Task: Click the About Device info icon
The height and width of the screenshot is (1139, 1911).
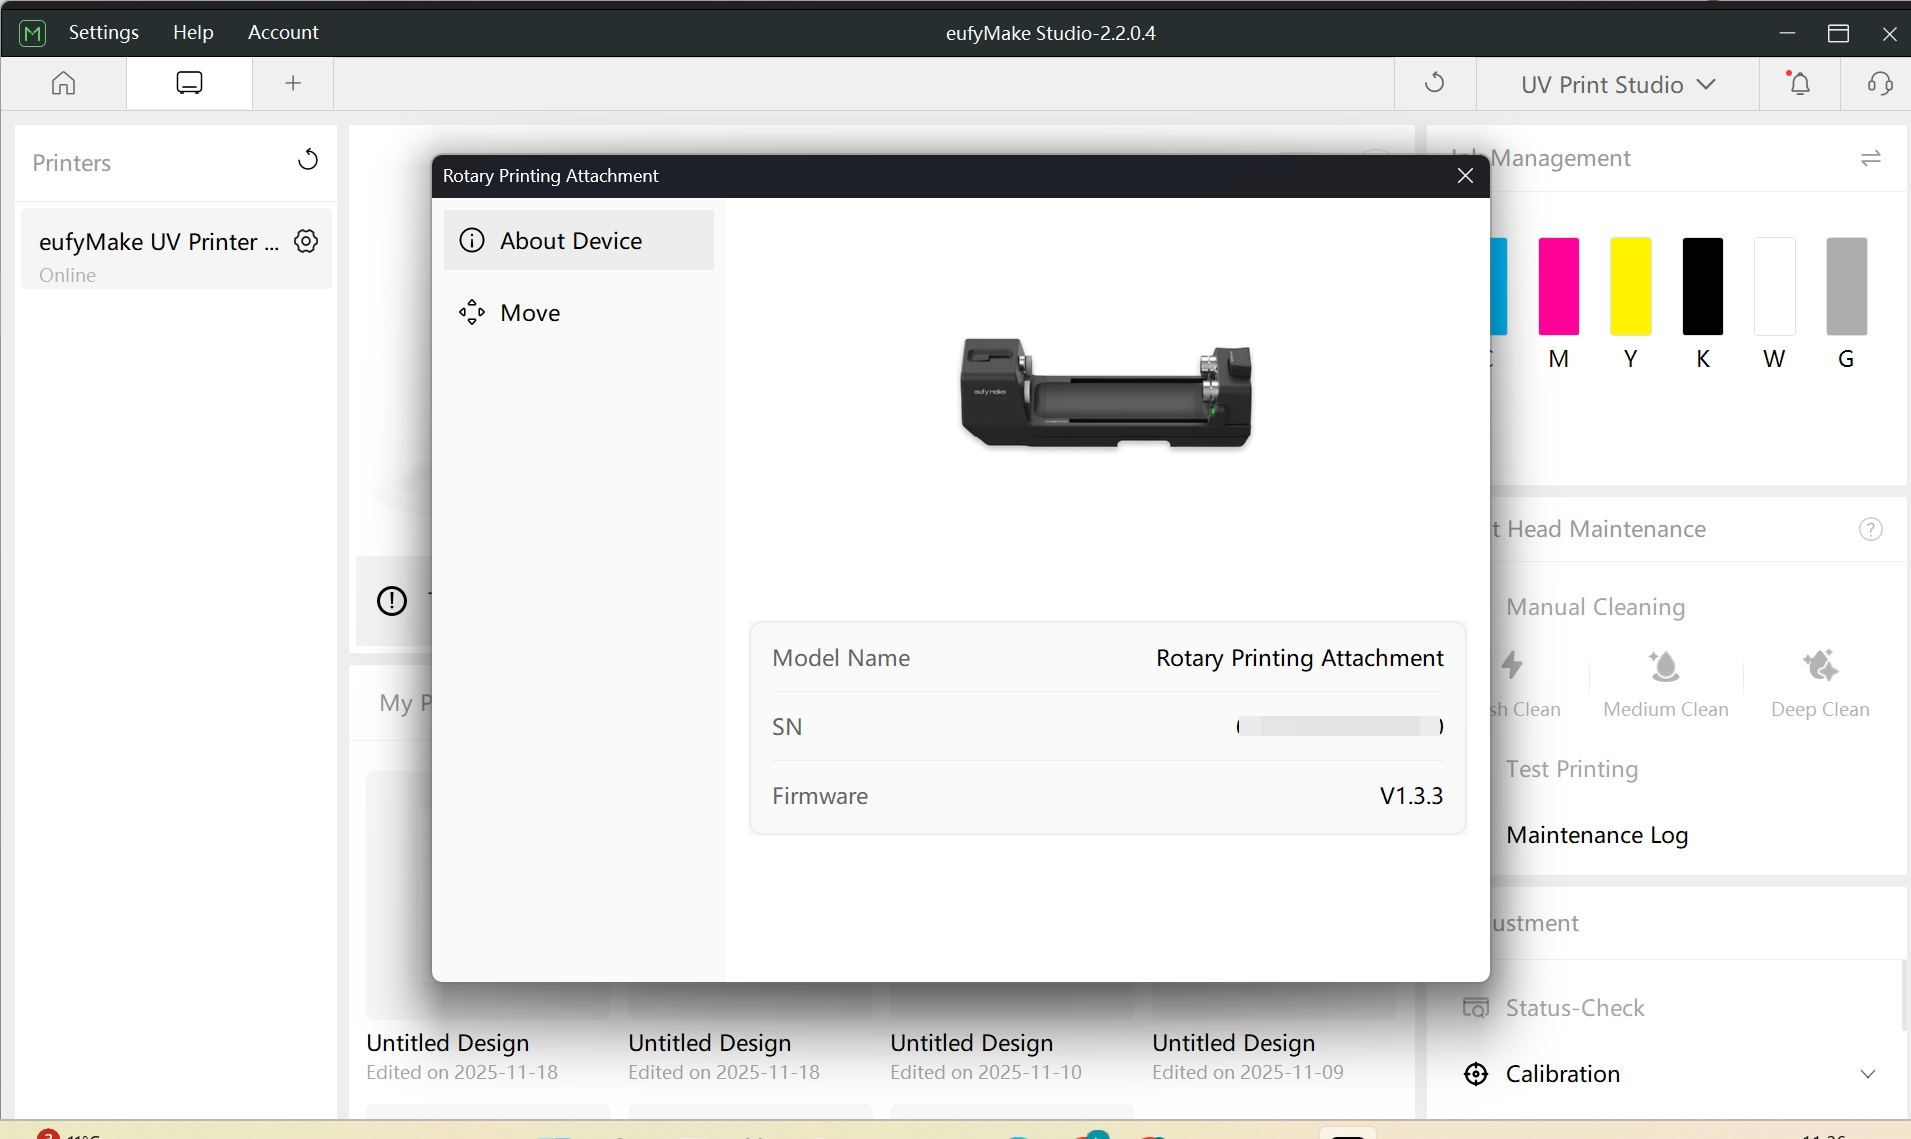Action: [x=472, y=240]
